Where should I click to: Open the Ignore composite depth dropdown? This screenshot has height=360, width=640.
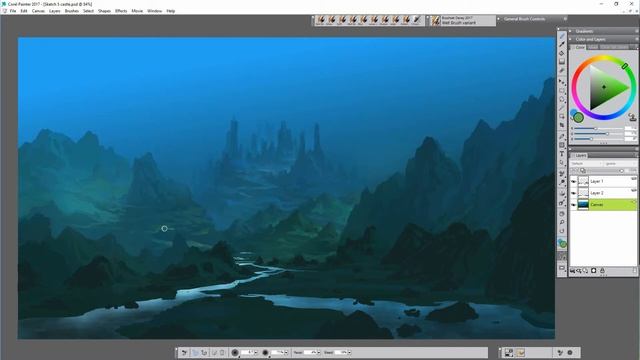click(x=620, y=163)
